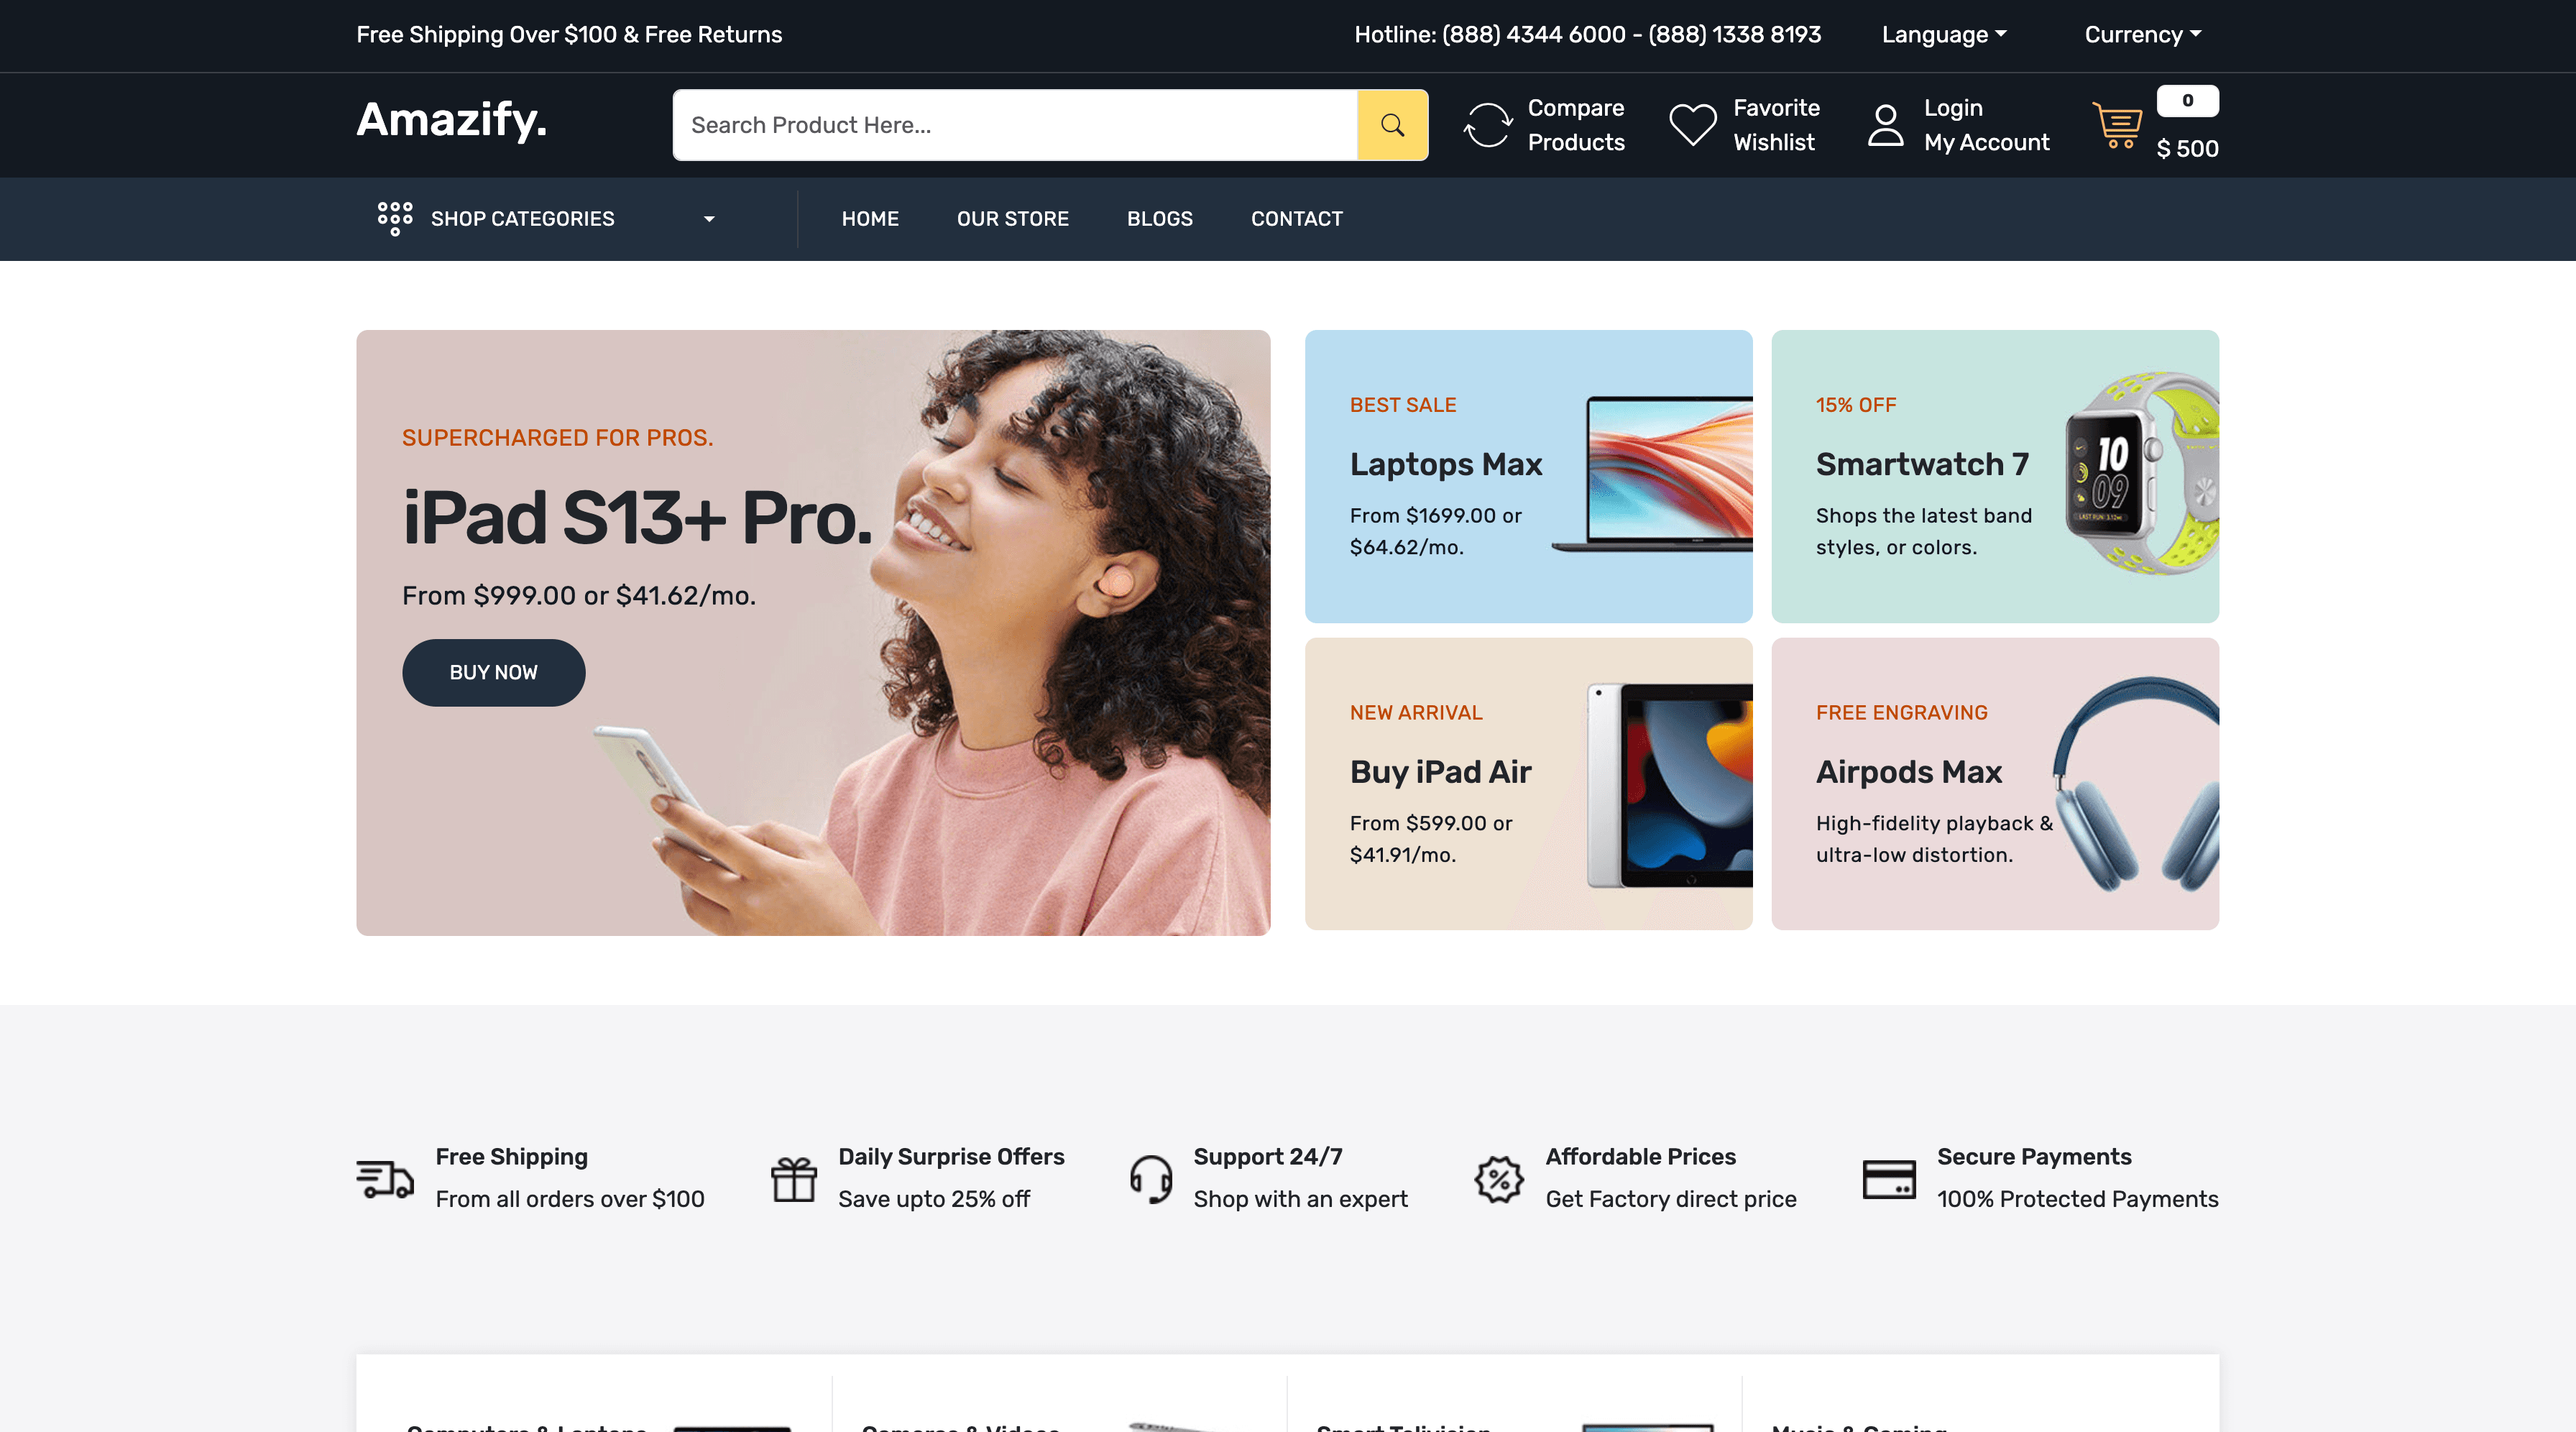Open the Blogs menu item
Viewport: 2576px width, 1432px height.
tap(1160, 219)
